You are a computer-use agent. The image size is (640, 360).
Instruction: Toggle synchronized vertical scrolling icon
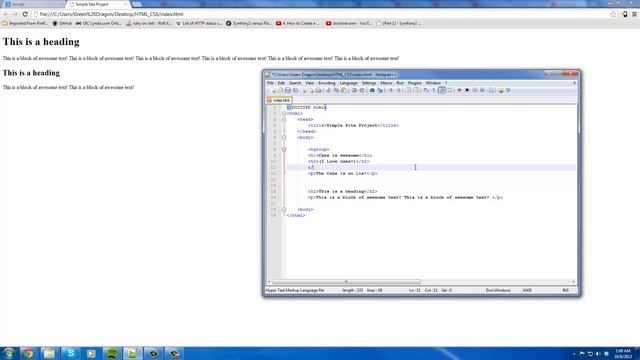point(408,90)
